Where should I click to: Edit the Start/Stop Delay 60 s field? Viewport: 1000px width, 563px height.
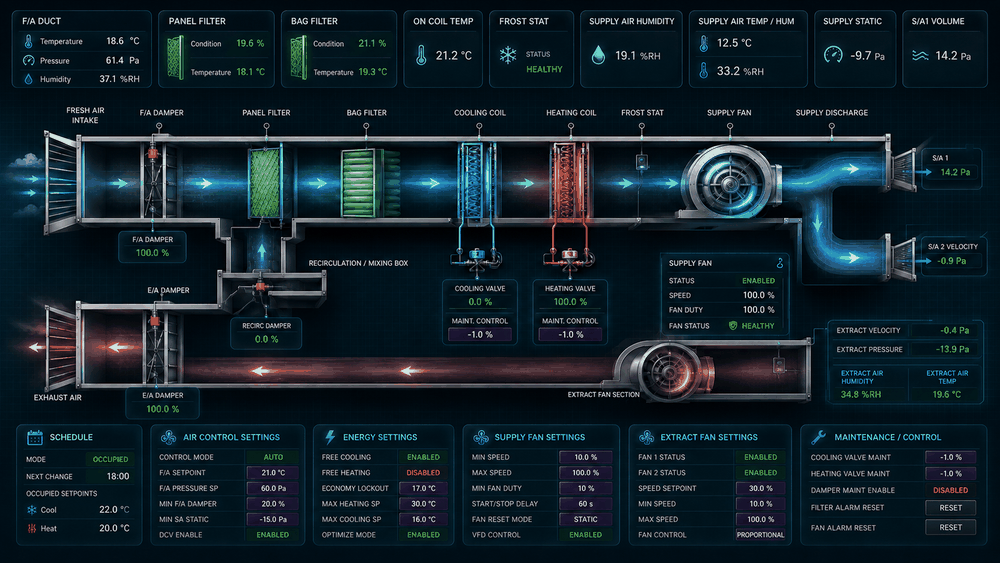pyautogui.click(x=585, y=504)
